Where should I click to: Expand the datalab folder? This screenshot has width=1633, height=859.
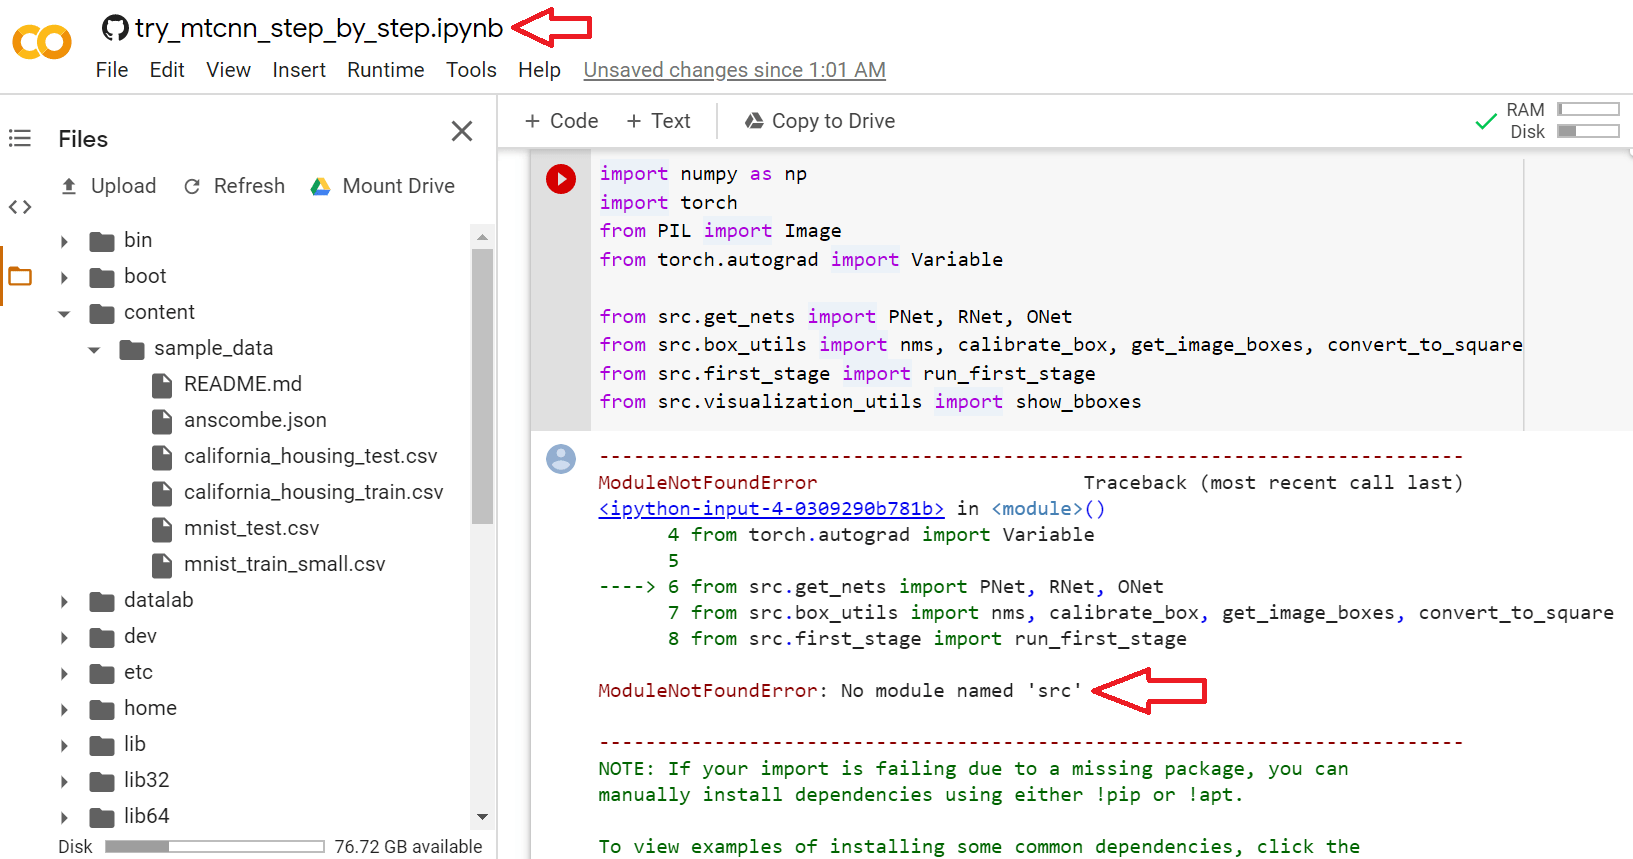pos(64,601)
